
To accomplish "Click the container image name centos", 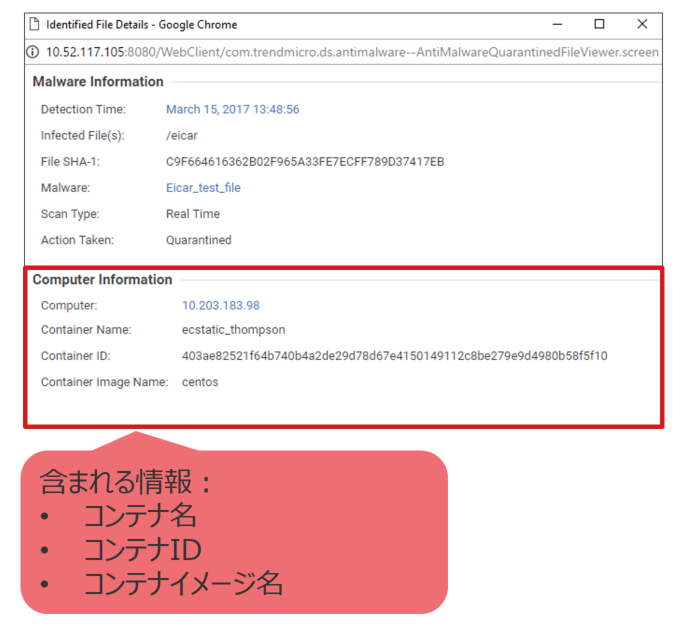I will 200,382.
